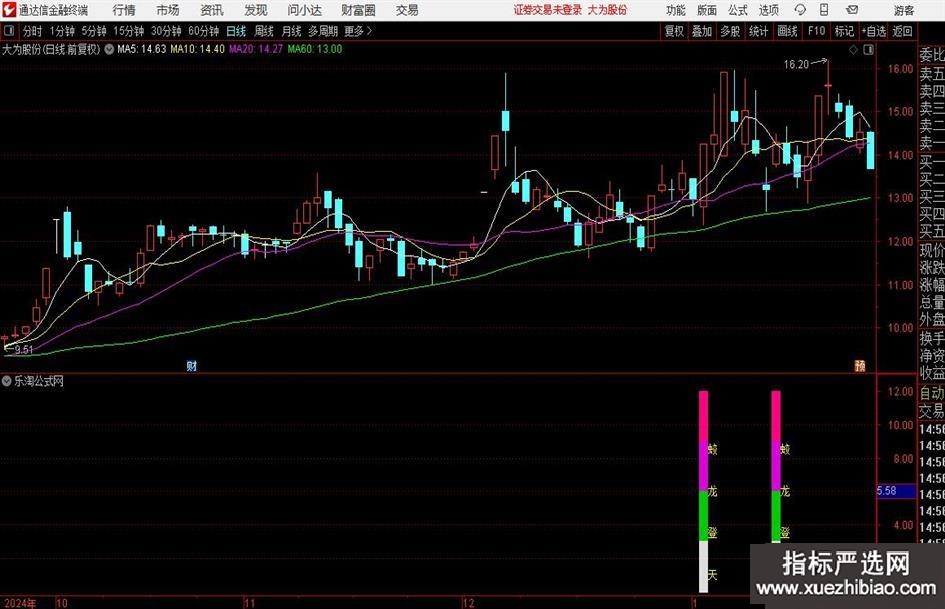Open the customer service headset icon
This screenshot has height=609, width=945.
point(800,10)
